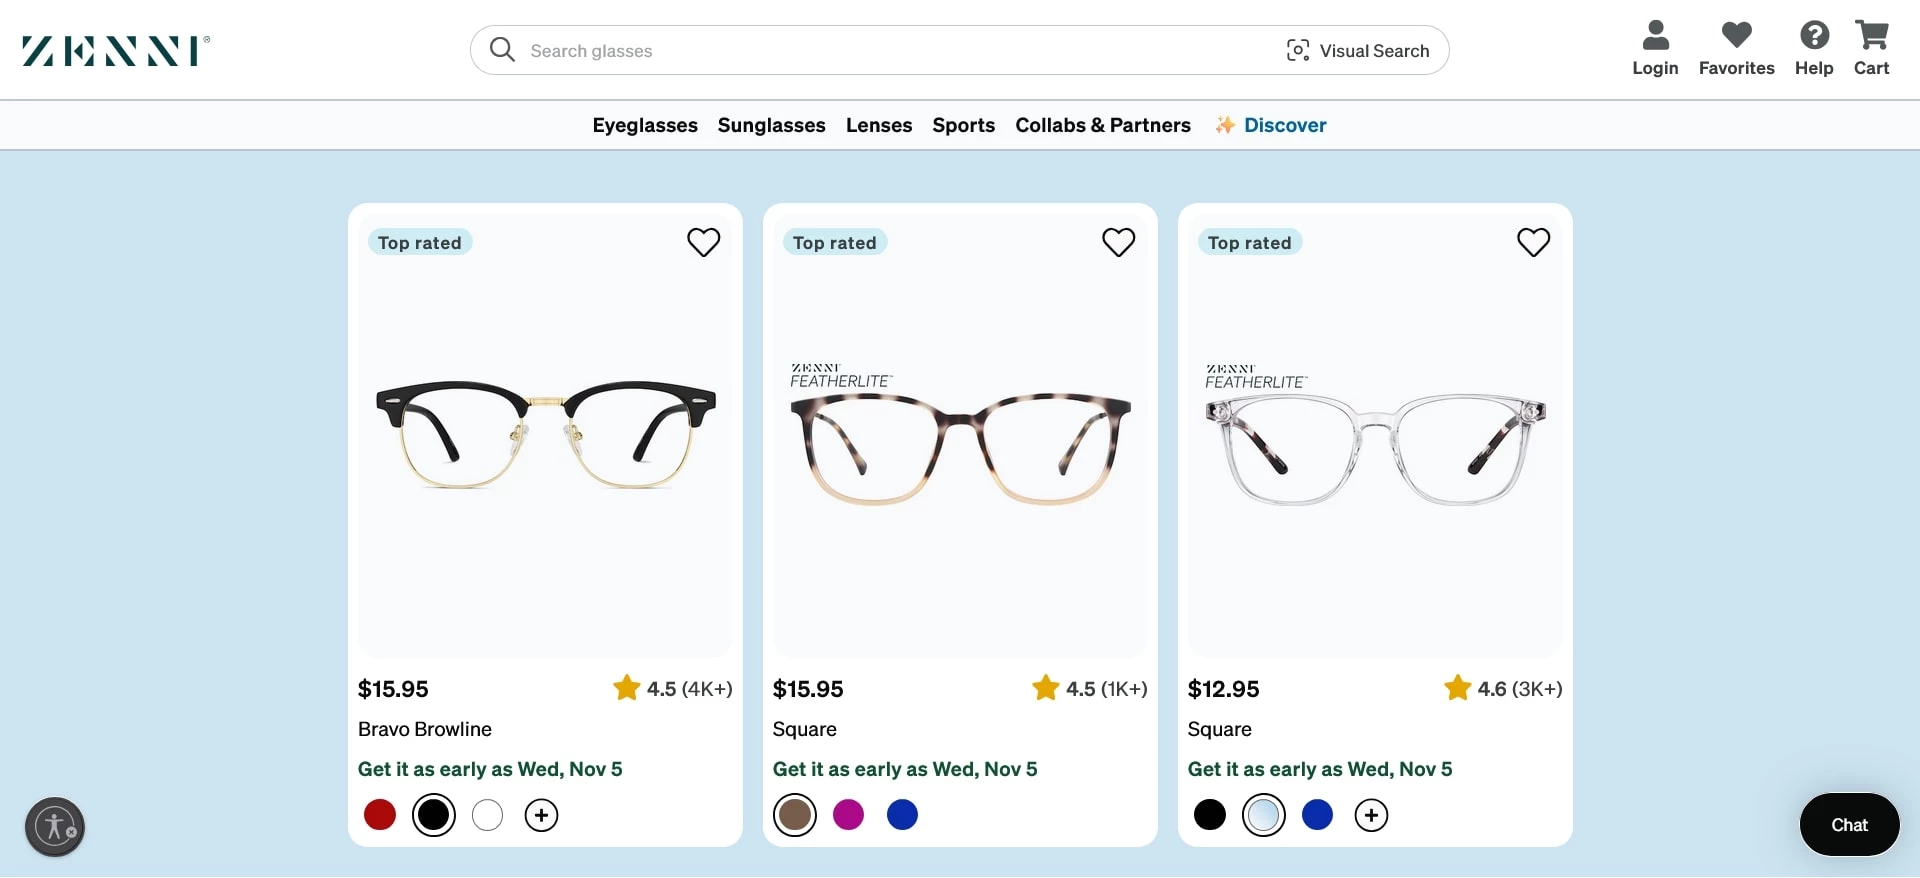Favorite the tortoise Square glasses
Screen dimensions: 1920x878
pyautogui.click(x=1118, y=242)
